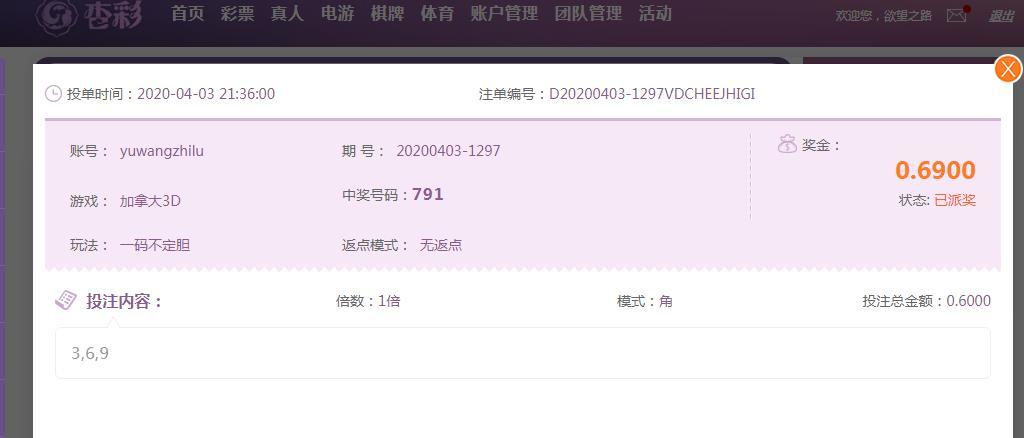
Task: Open the 体育 menu
Action: [437, 14]
